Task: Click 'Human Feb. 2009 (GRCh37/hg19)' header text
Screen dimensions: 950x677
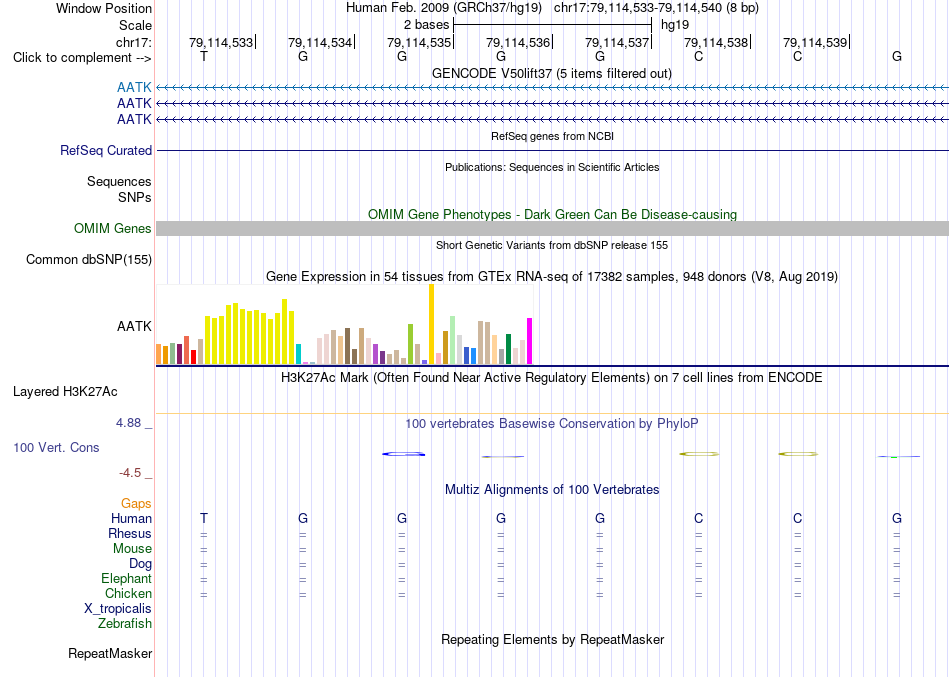Action: click(x=444, y=8)
